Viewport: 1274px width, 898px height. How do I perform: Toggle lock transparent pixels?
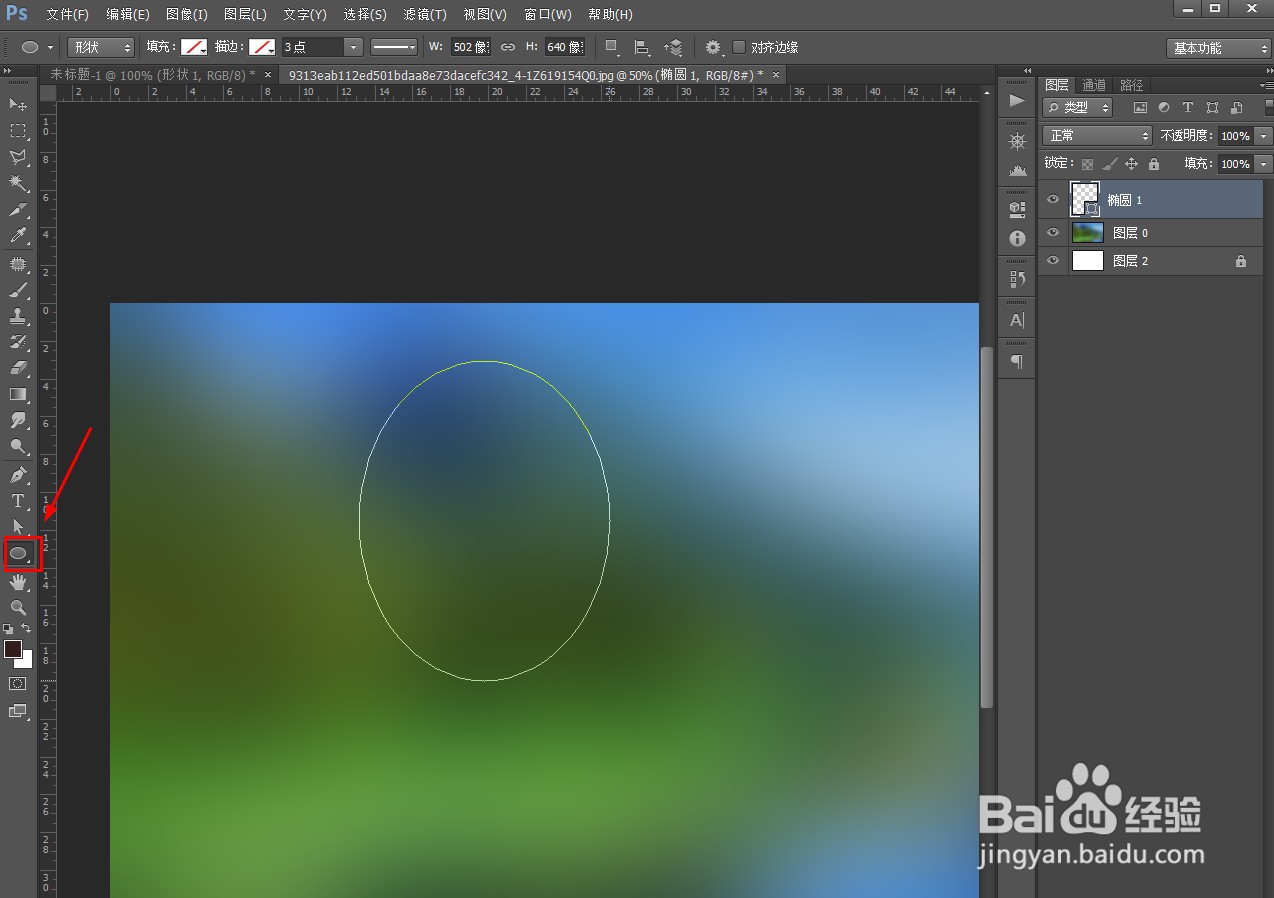coord(1087,164)
